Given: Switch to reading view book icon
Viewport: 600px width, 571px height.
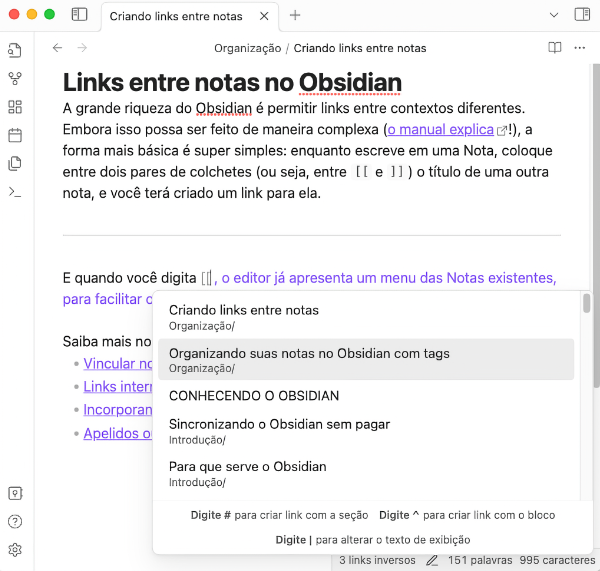Looking at the screenshot, I should 554,48.
